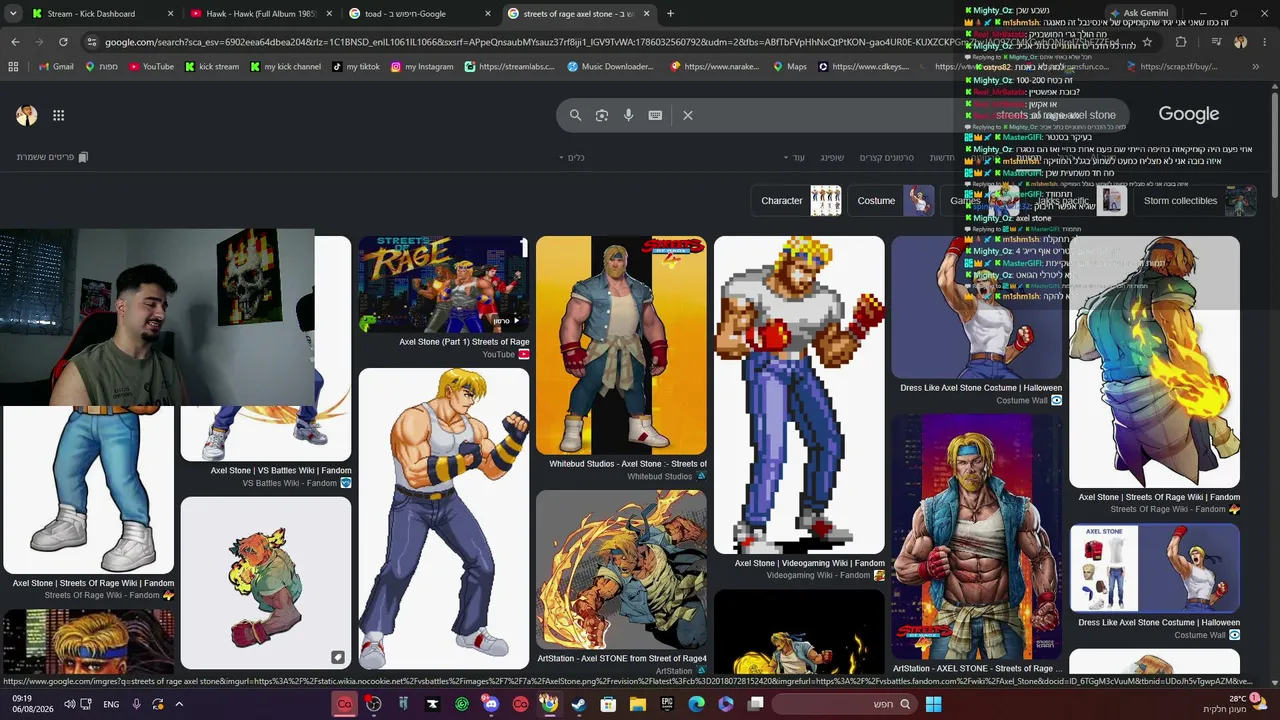Show the hidden bookmarks overflow

(1256, 66)
